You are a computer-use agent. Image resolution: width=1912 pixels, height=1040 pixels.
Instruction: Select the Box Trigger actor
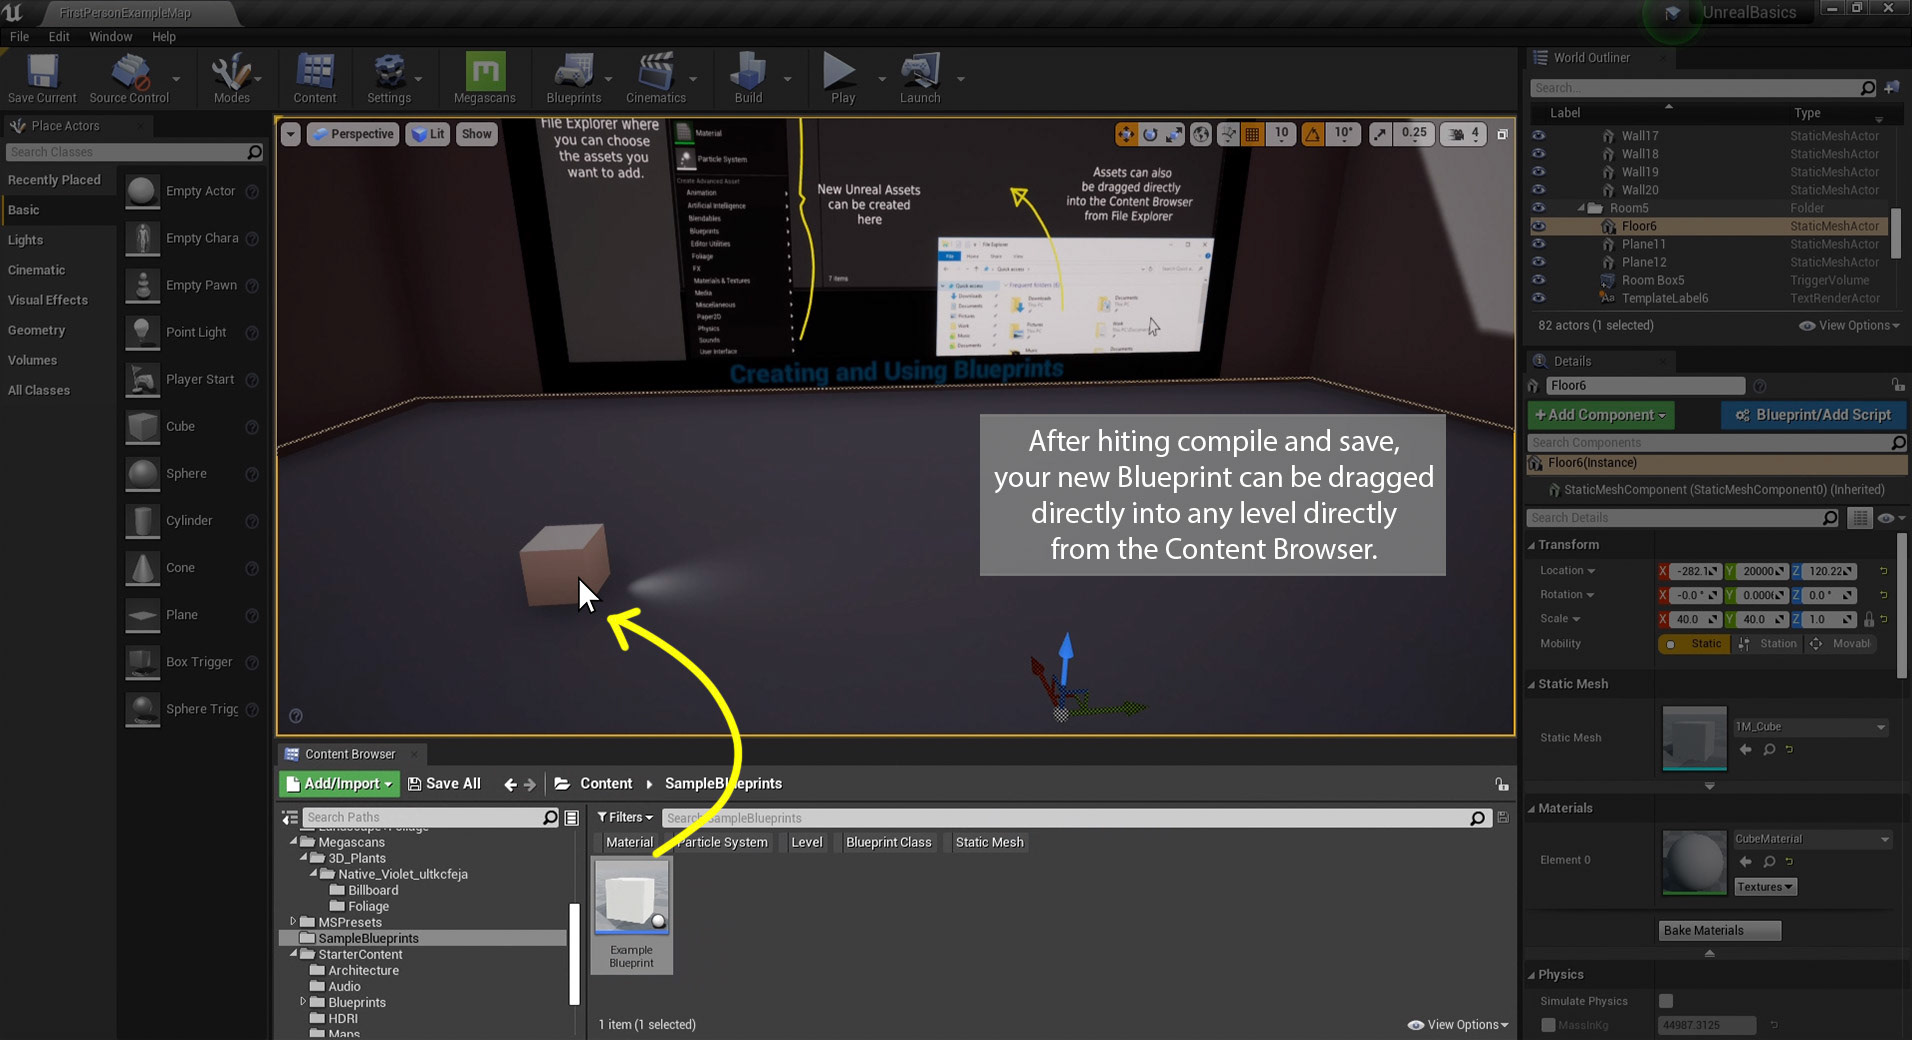click(x=192, y=662)
